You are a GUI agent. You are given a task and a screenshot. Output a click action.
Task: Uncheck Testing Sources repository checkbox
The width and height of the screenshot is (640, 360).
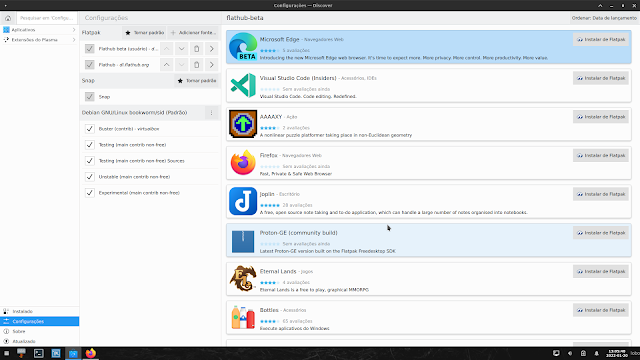(90, 161)
